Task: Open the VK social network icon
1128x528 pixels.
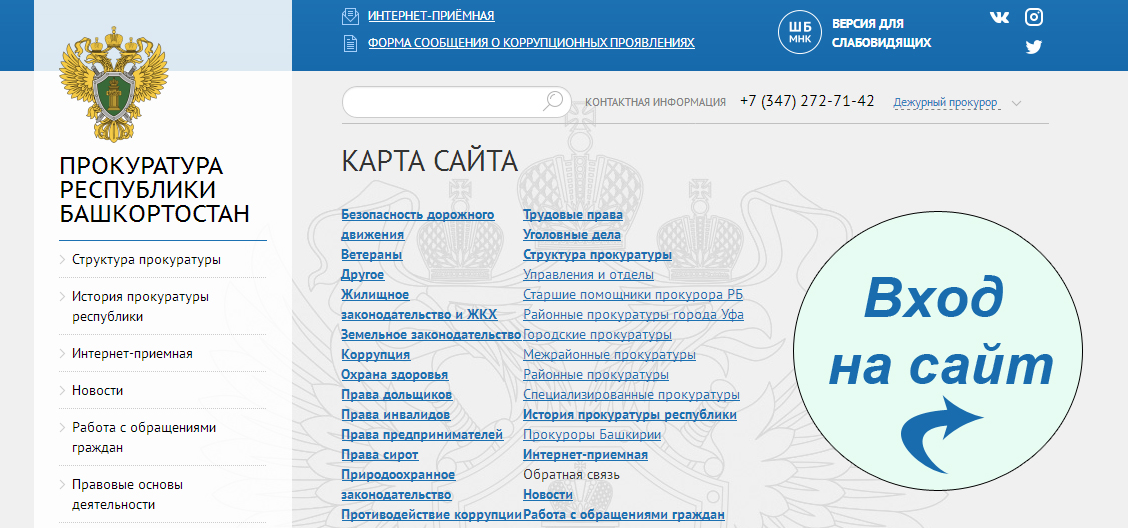Action: click(999, 17)
